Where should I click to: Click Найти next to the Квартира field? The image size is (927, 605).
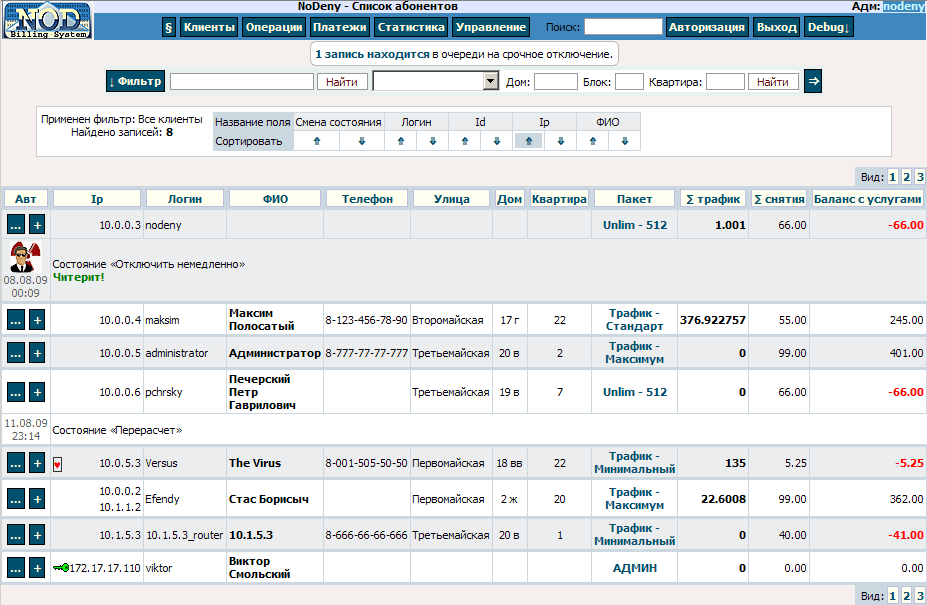click(x=773, y=82)
